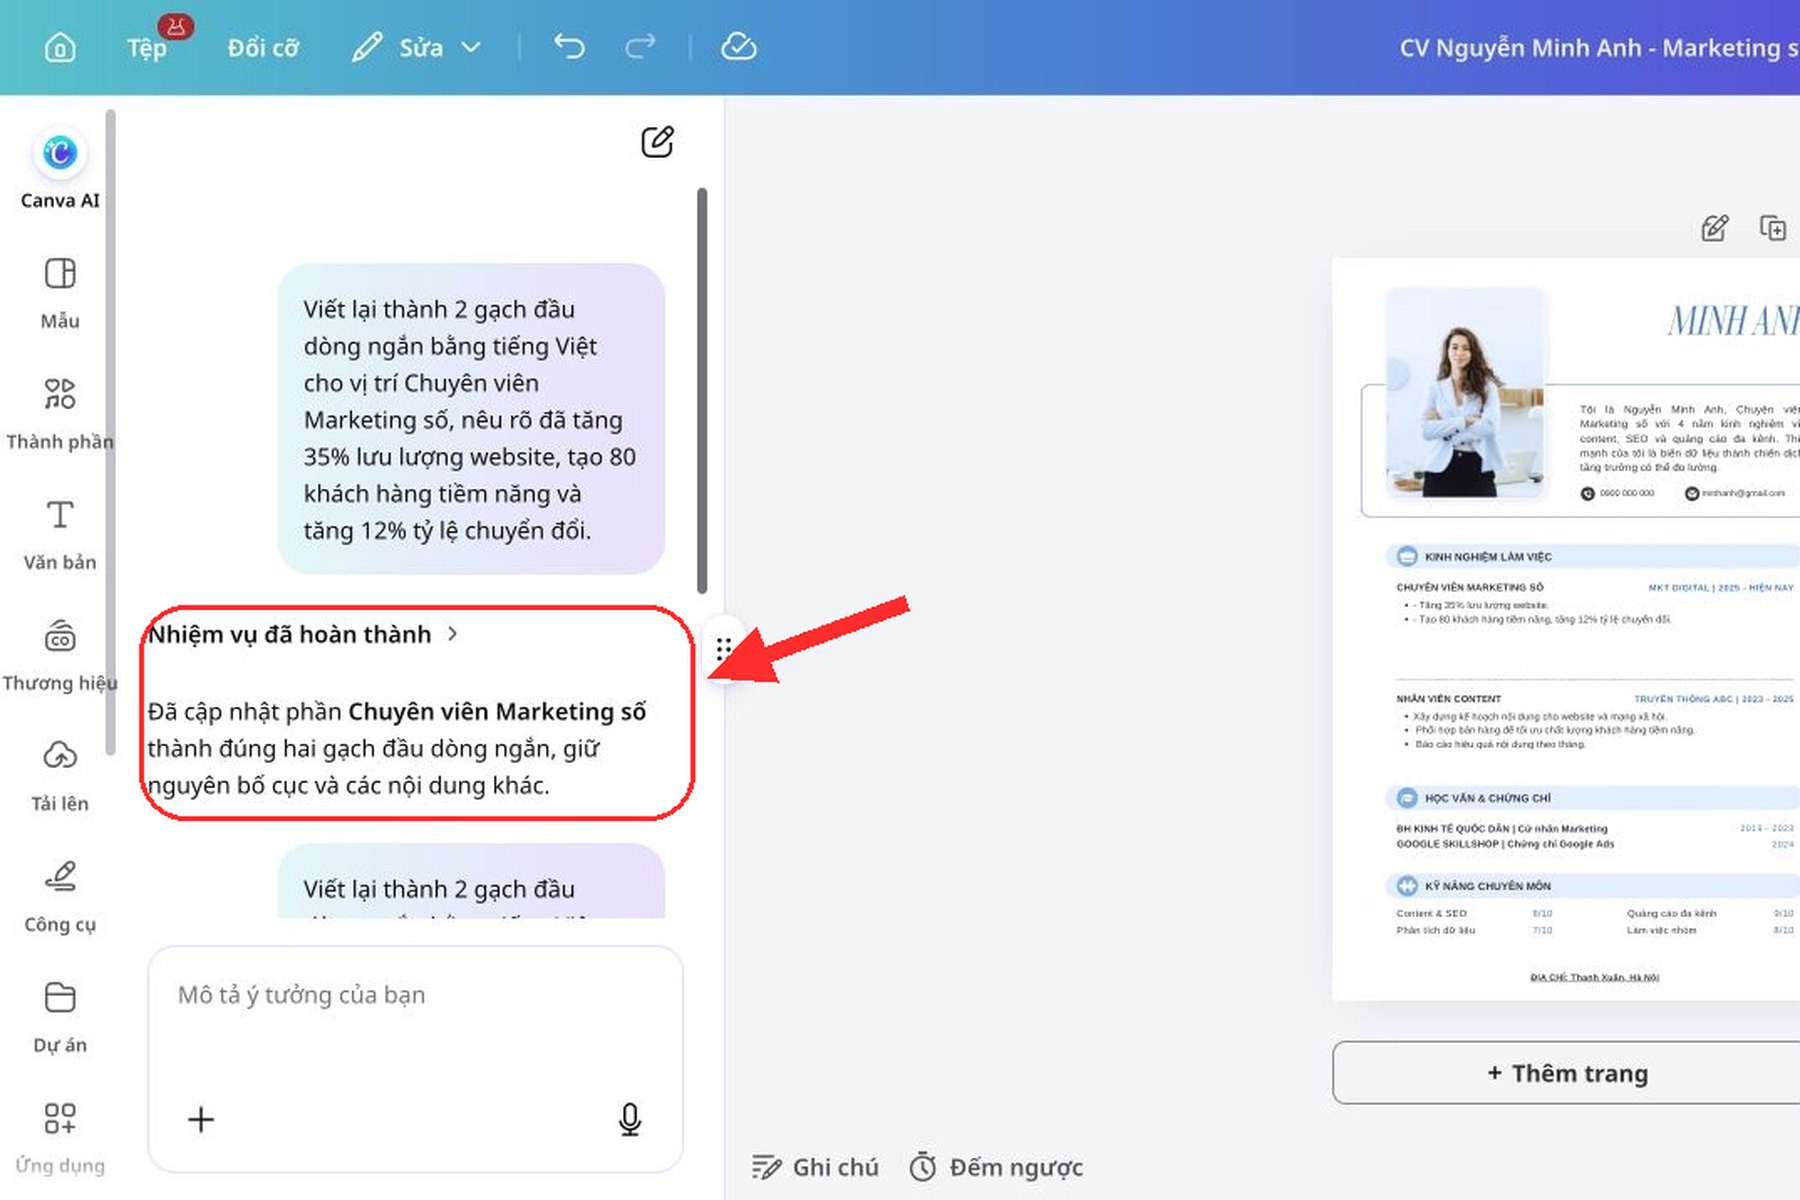Click the left sidebar scrollbar
1800x1200 pixels.
point(111,430)
